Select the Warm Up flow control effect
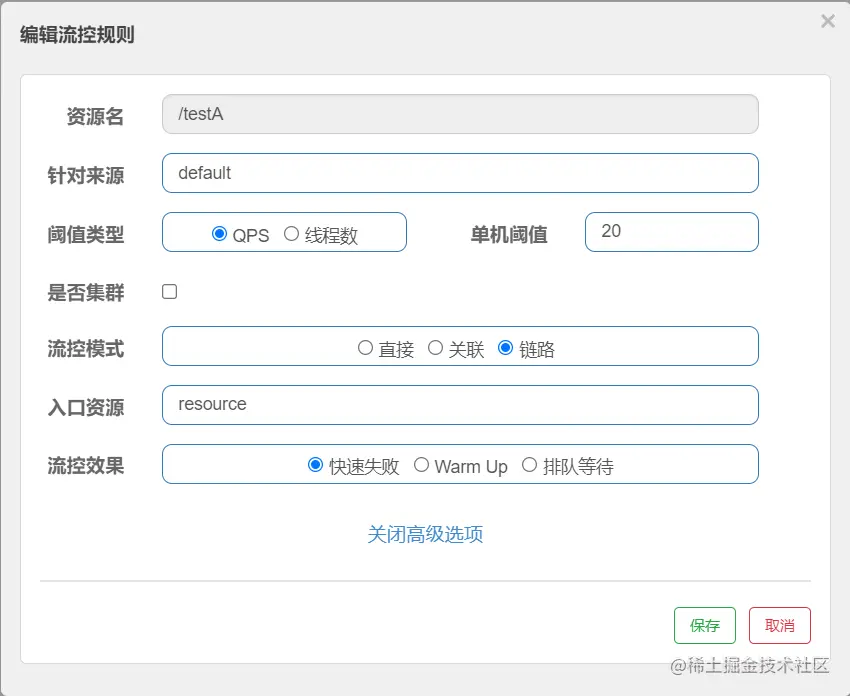Viewport: 850px width, 696px height. tap(421, 465)
